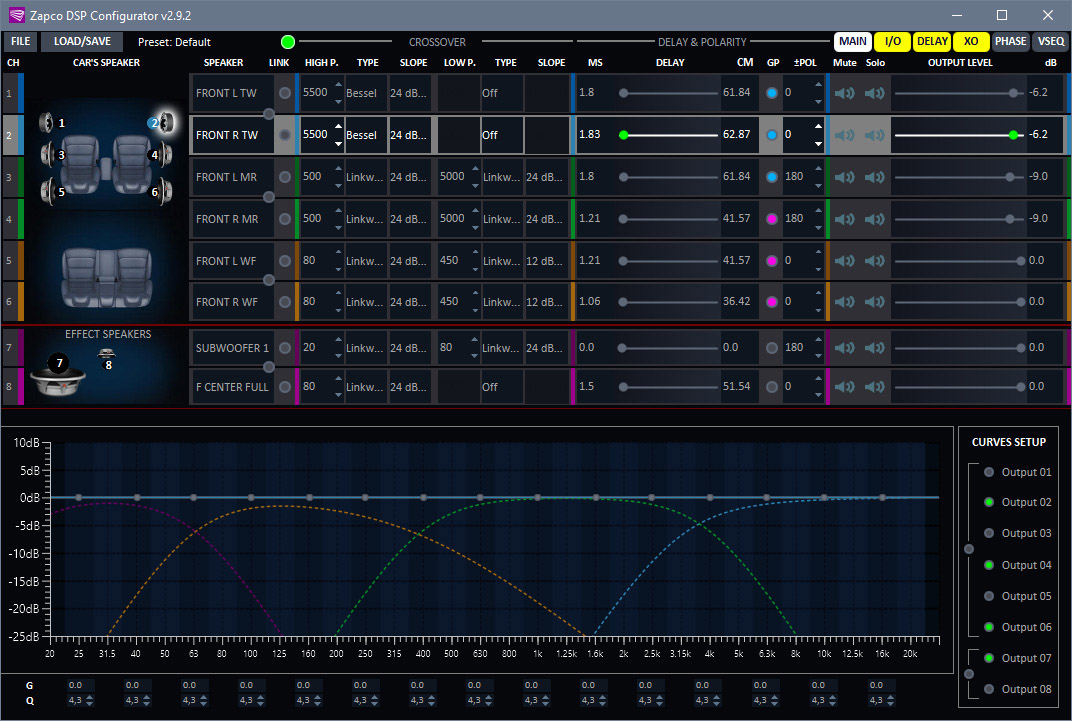Click the 1k EQ band point on graph
The height and width of the screenshot is (721, 1072).
pos(537,498)
